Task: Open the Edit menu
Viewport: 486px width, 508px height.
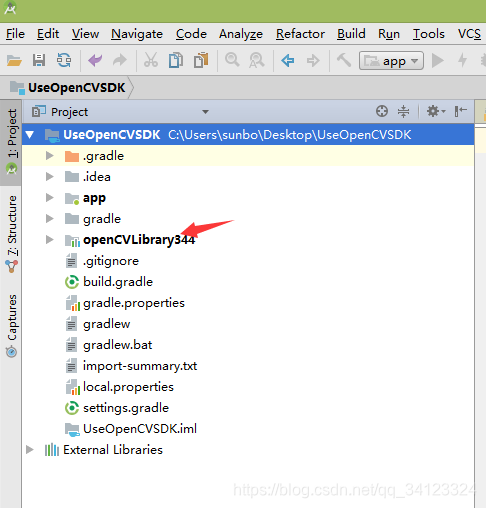Action: pyautogui.click(x=48, y=34)
